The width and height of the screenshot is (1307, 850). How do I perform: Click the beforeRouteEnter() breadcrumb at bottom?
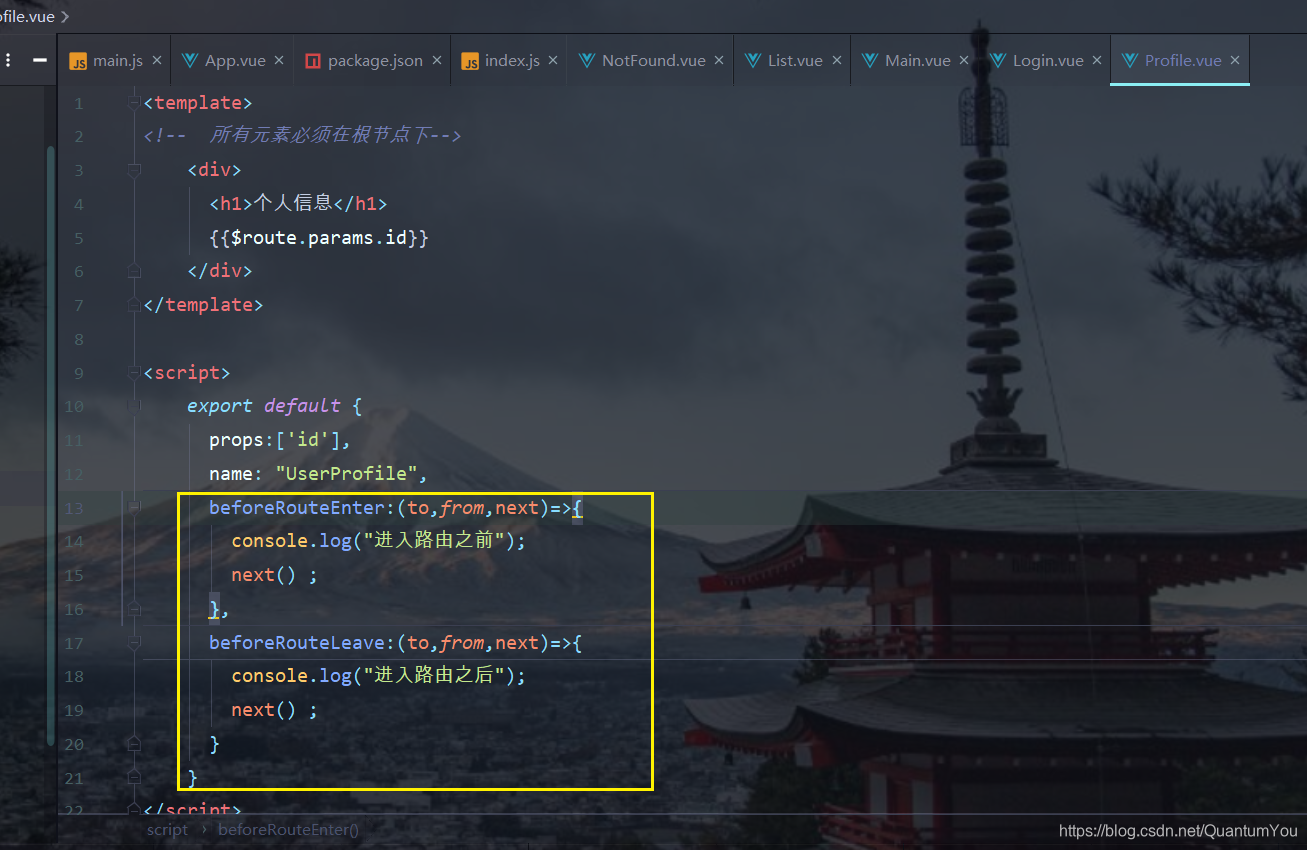click(288, 830)
